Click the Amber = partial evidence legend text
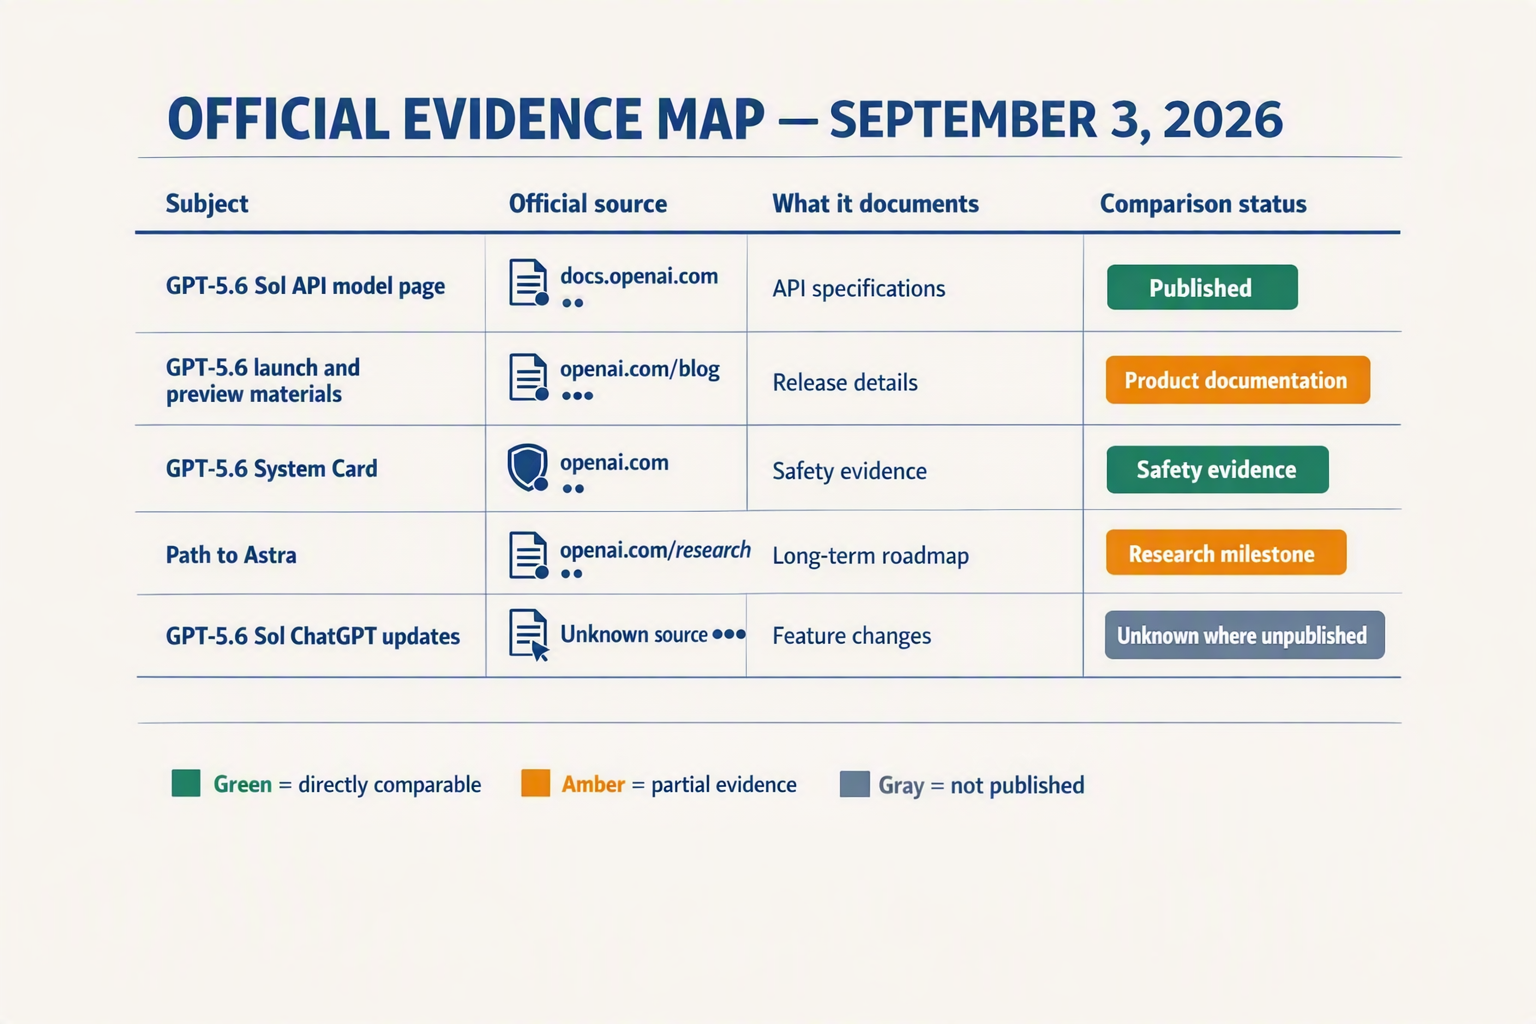Viewport: 1536px width, 1024px height. click(679, 784)
